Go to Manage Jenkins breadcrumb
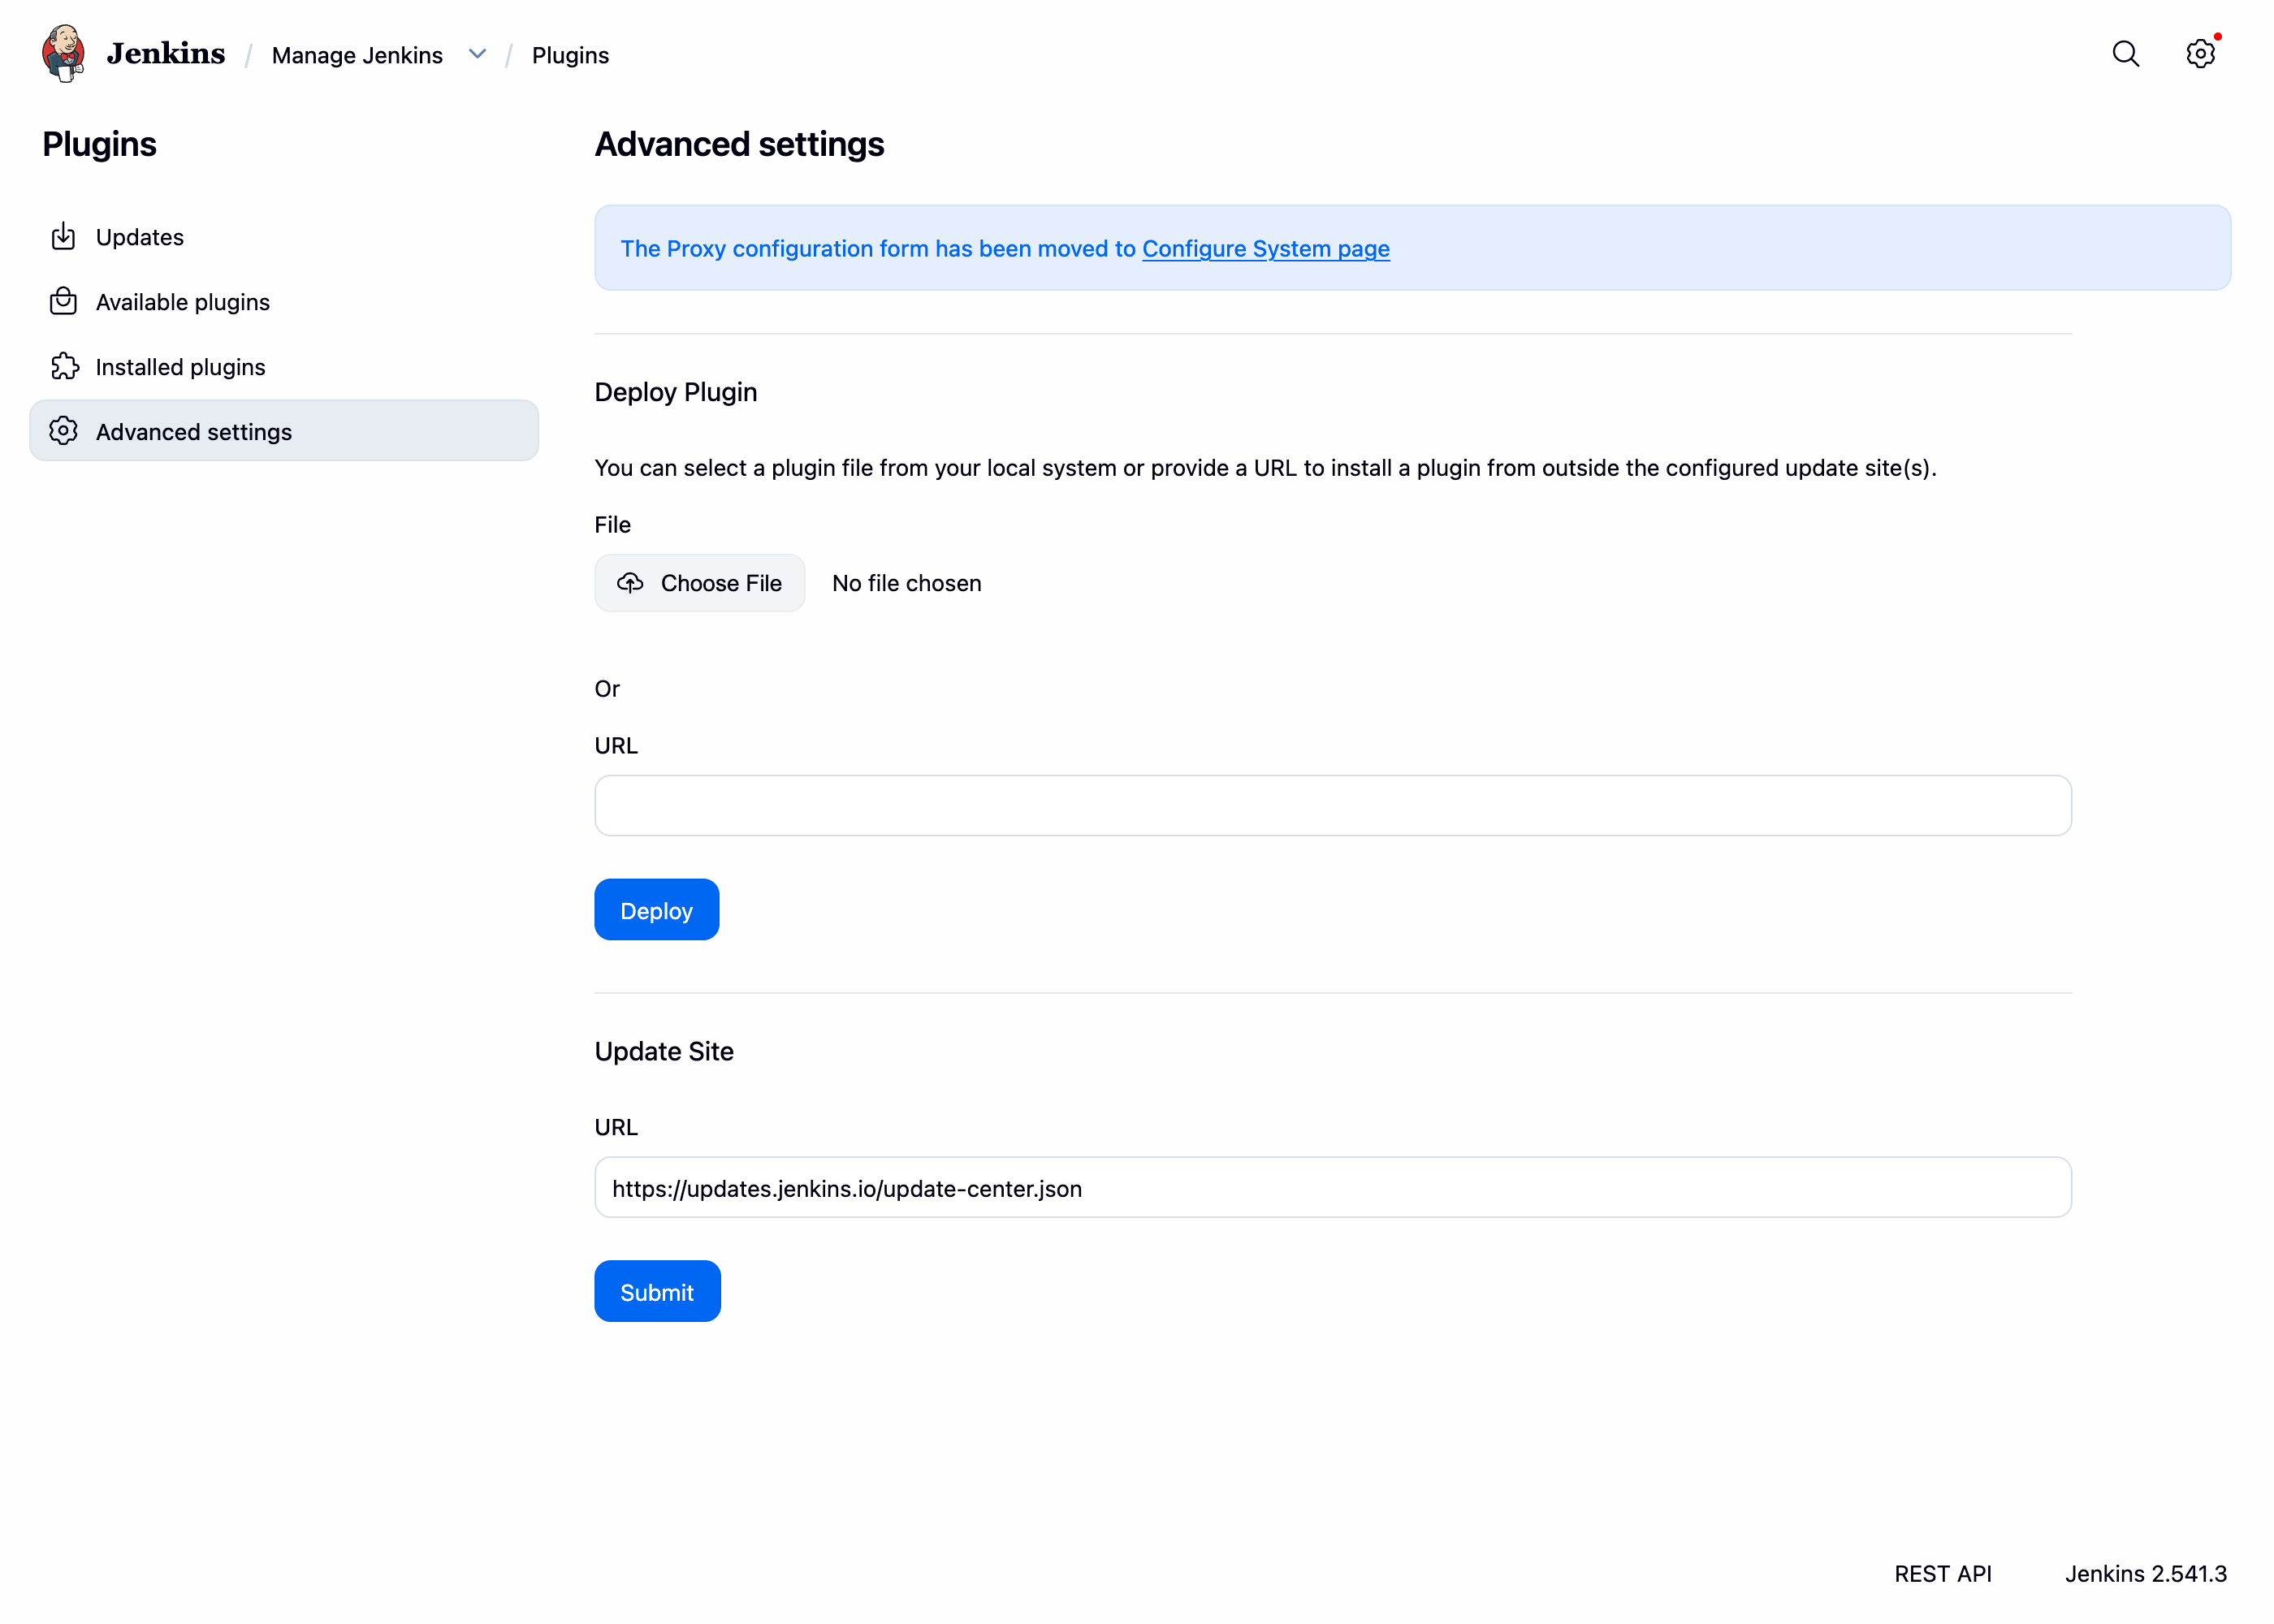This screenshot has height=1624, width=2274. (x=357, y=55)
